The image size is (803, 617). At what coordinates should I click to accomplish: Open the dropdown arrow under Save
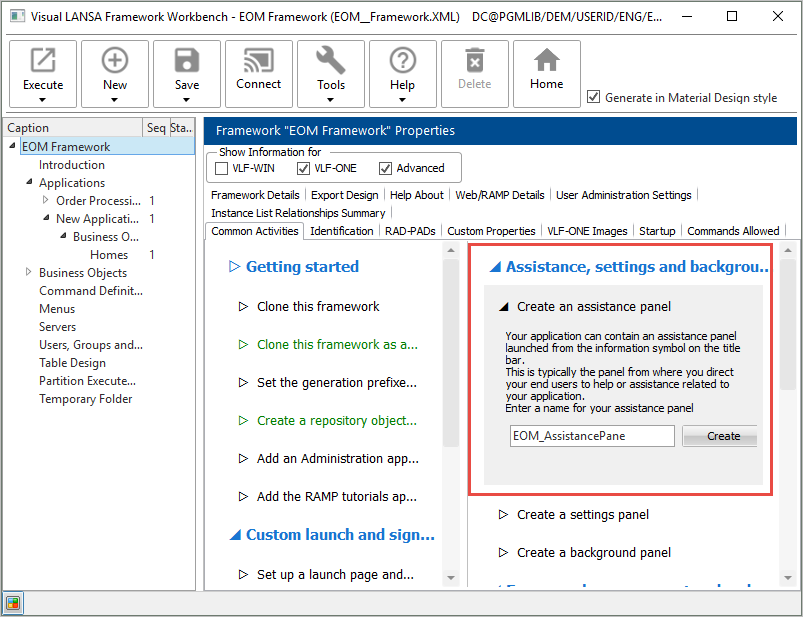186,100
